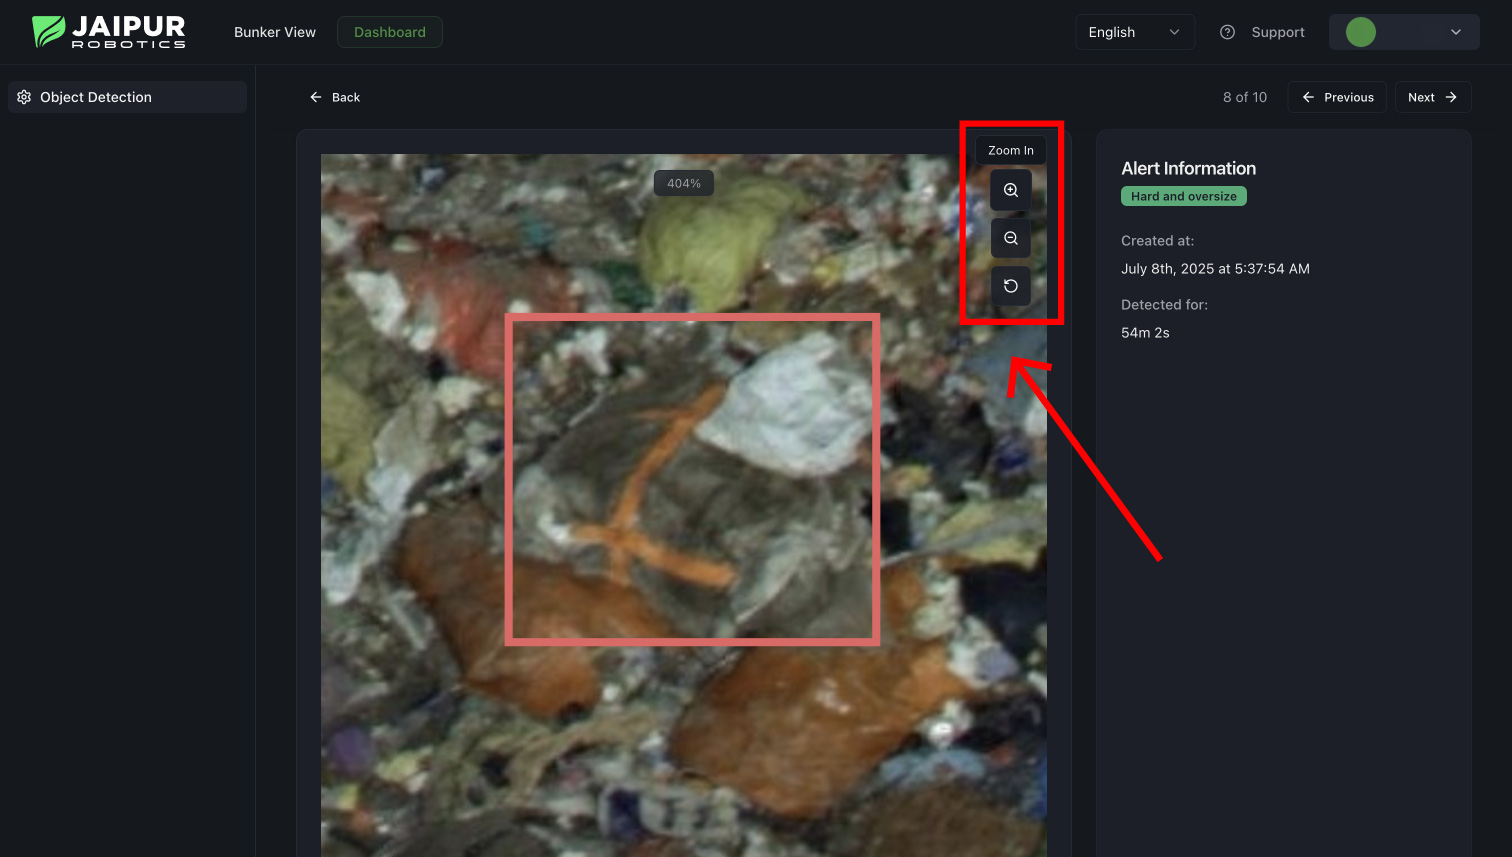This screenshot has height=857, width=1512.
Task: Click the right arrow icon on Next
Action: (1451, 97)
